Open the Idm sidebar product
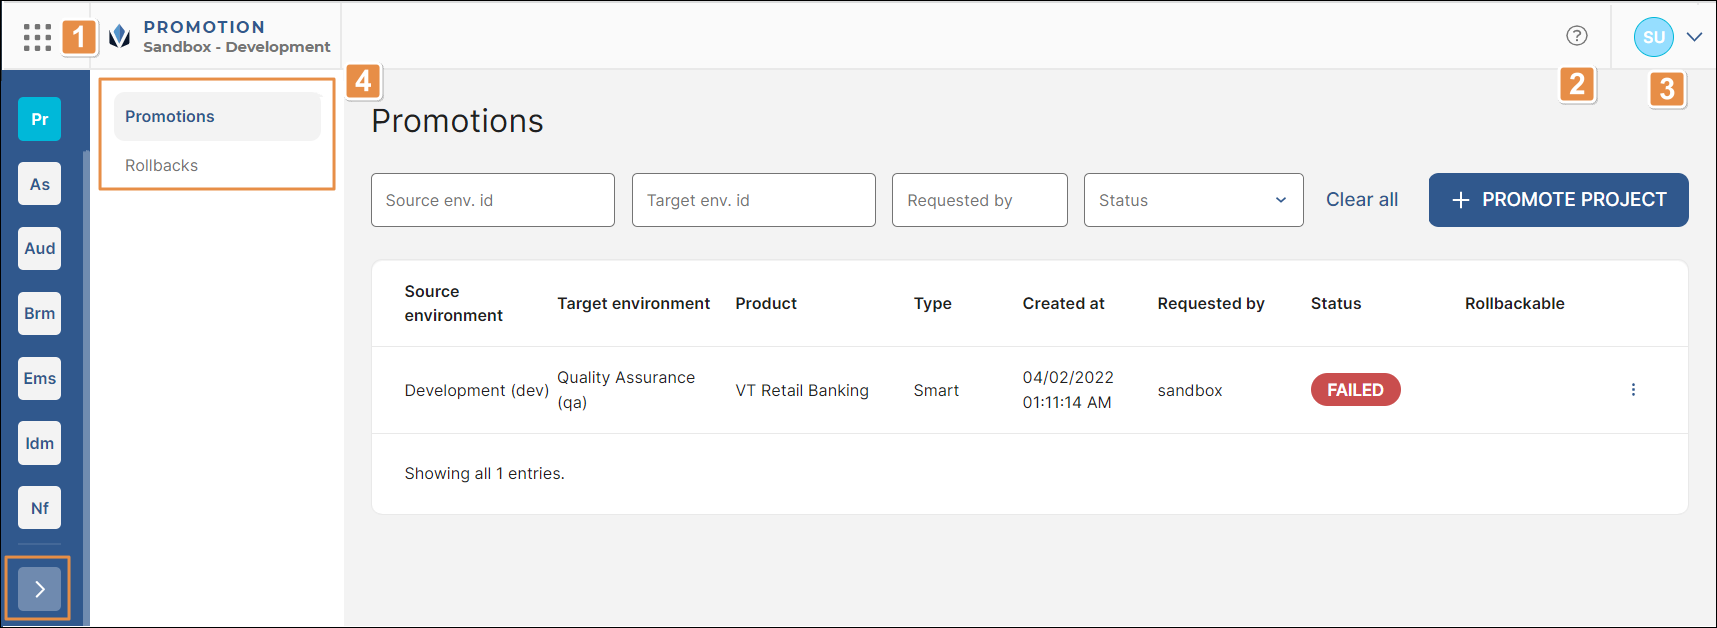Image resolution: width=1717 pixels, height=628 pixels. point(39,444)
